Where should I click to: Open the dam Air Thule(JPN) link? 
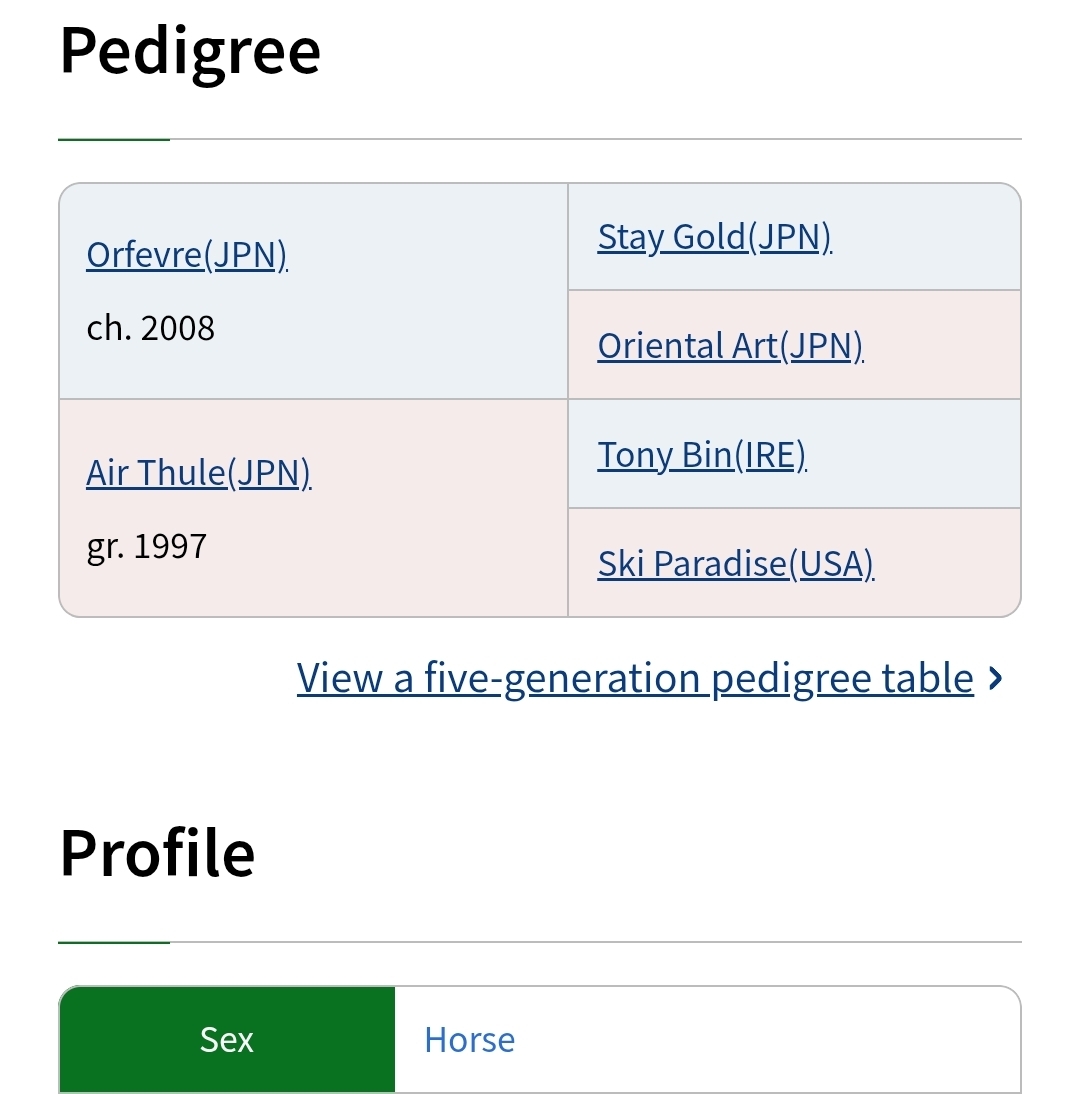(198, 472)
